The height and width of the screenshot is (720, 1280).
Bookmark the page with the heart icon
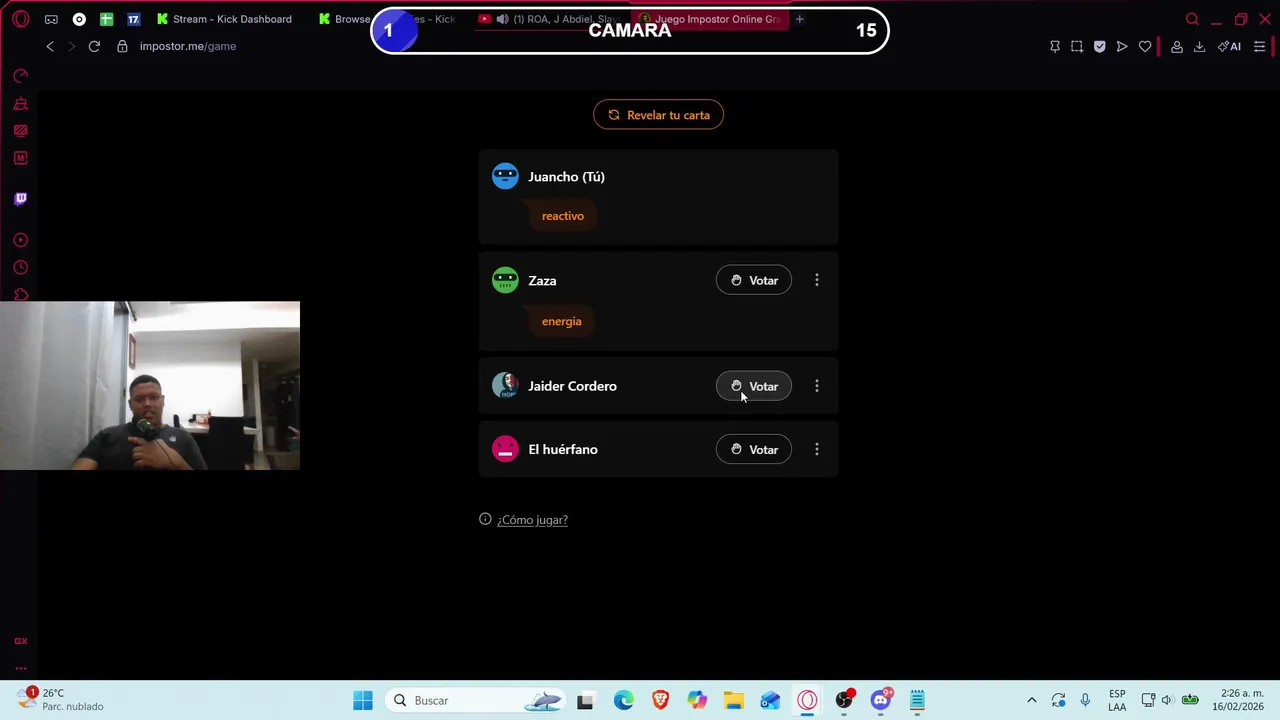tap(1145, 46)
